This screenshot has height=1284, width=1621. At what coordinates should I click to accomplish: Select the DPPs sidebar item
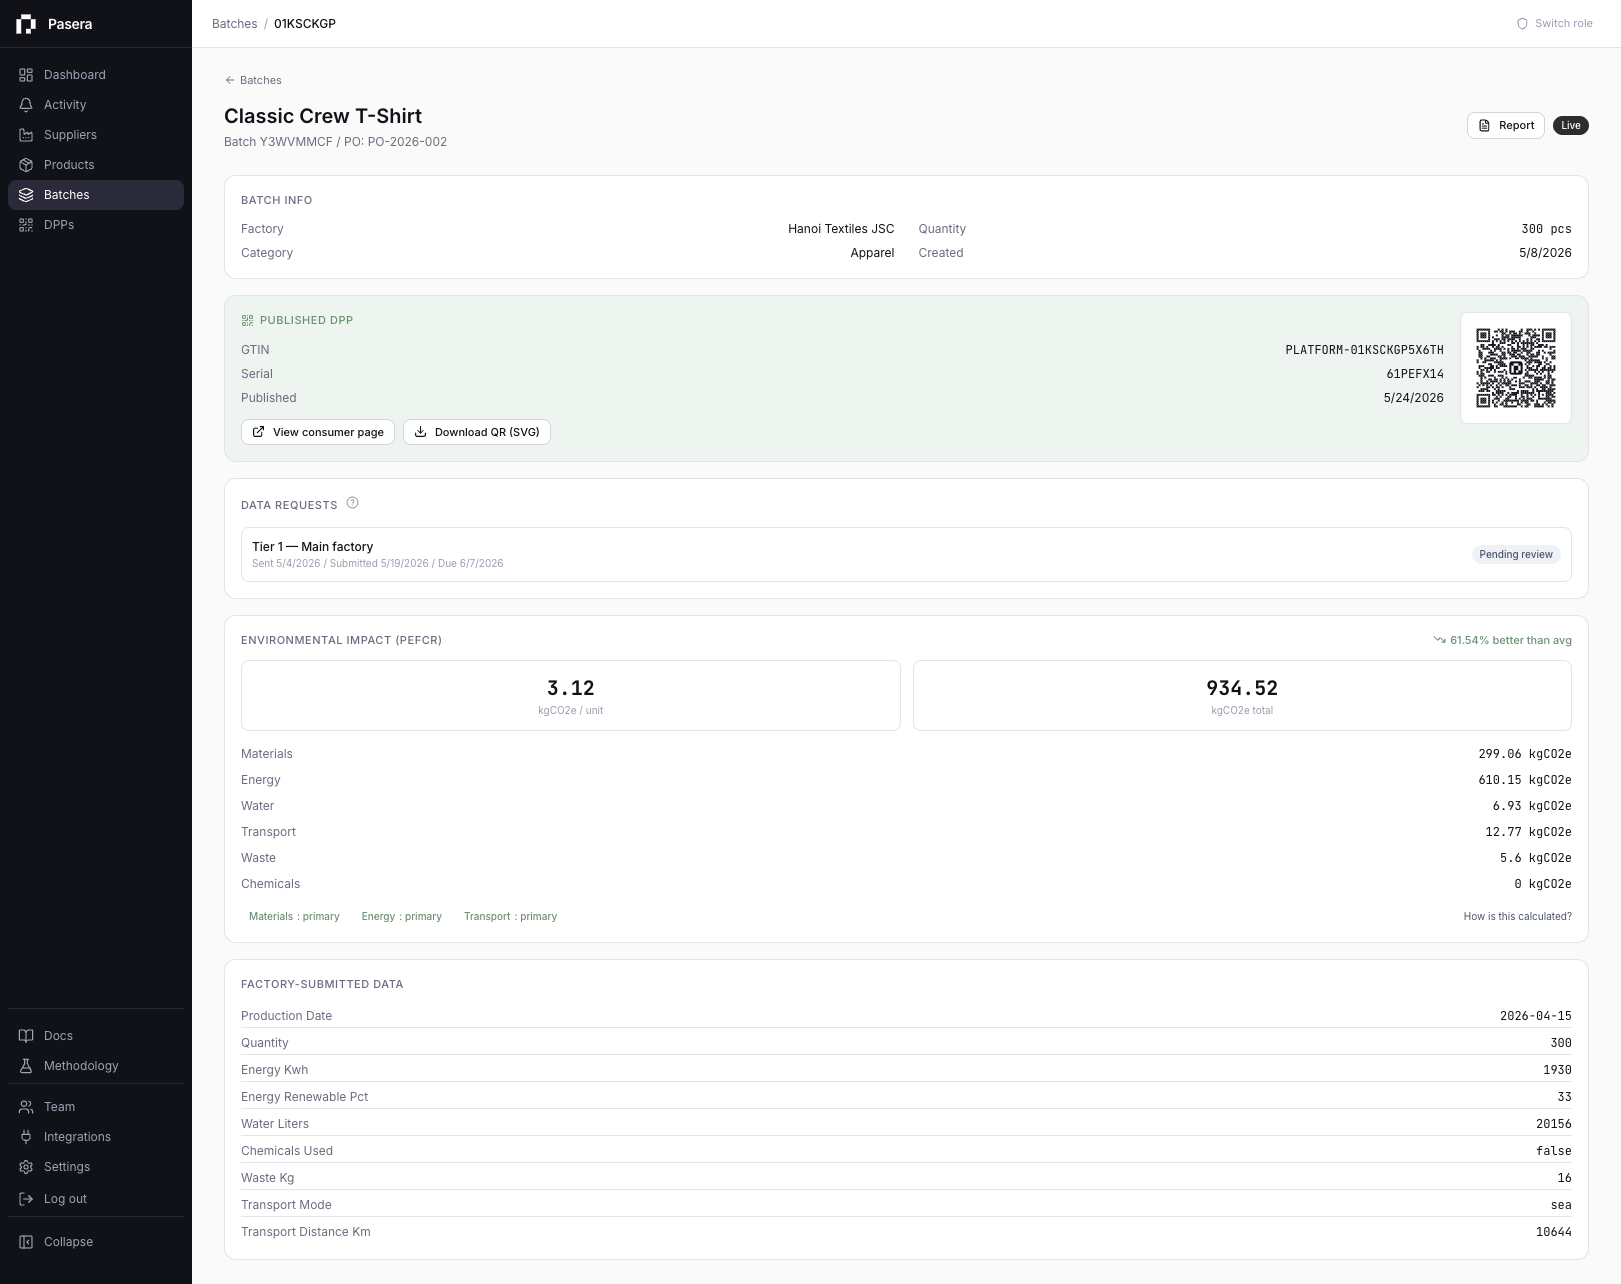pos(96,225)
